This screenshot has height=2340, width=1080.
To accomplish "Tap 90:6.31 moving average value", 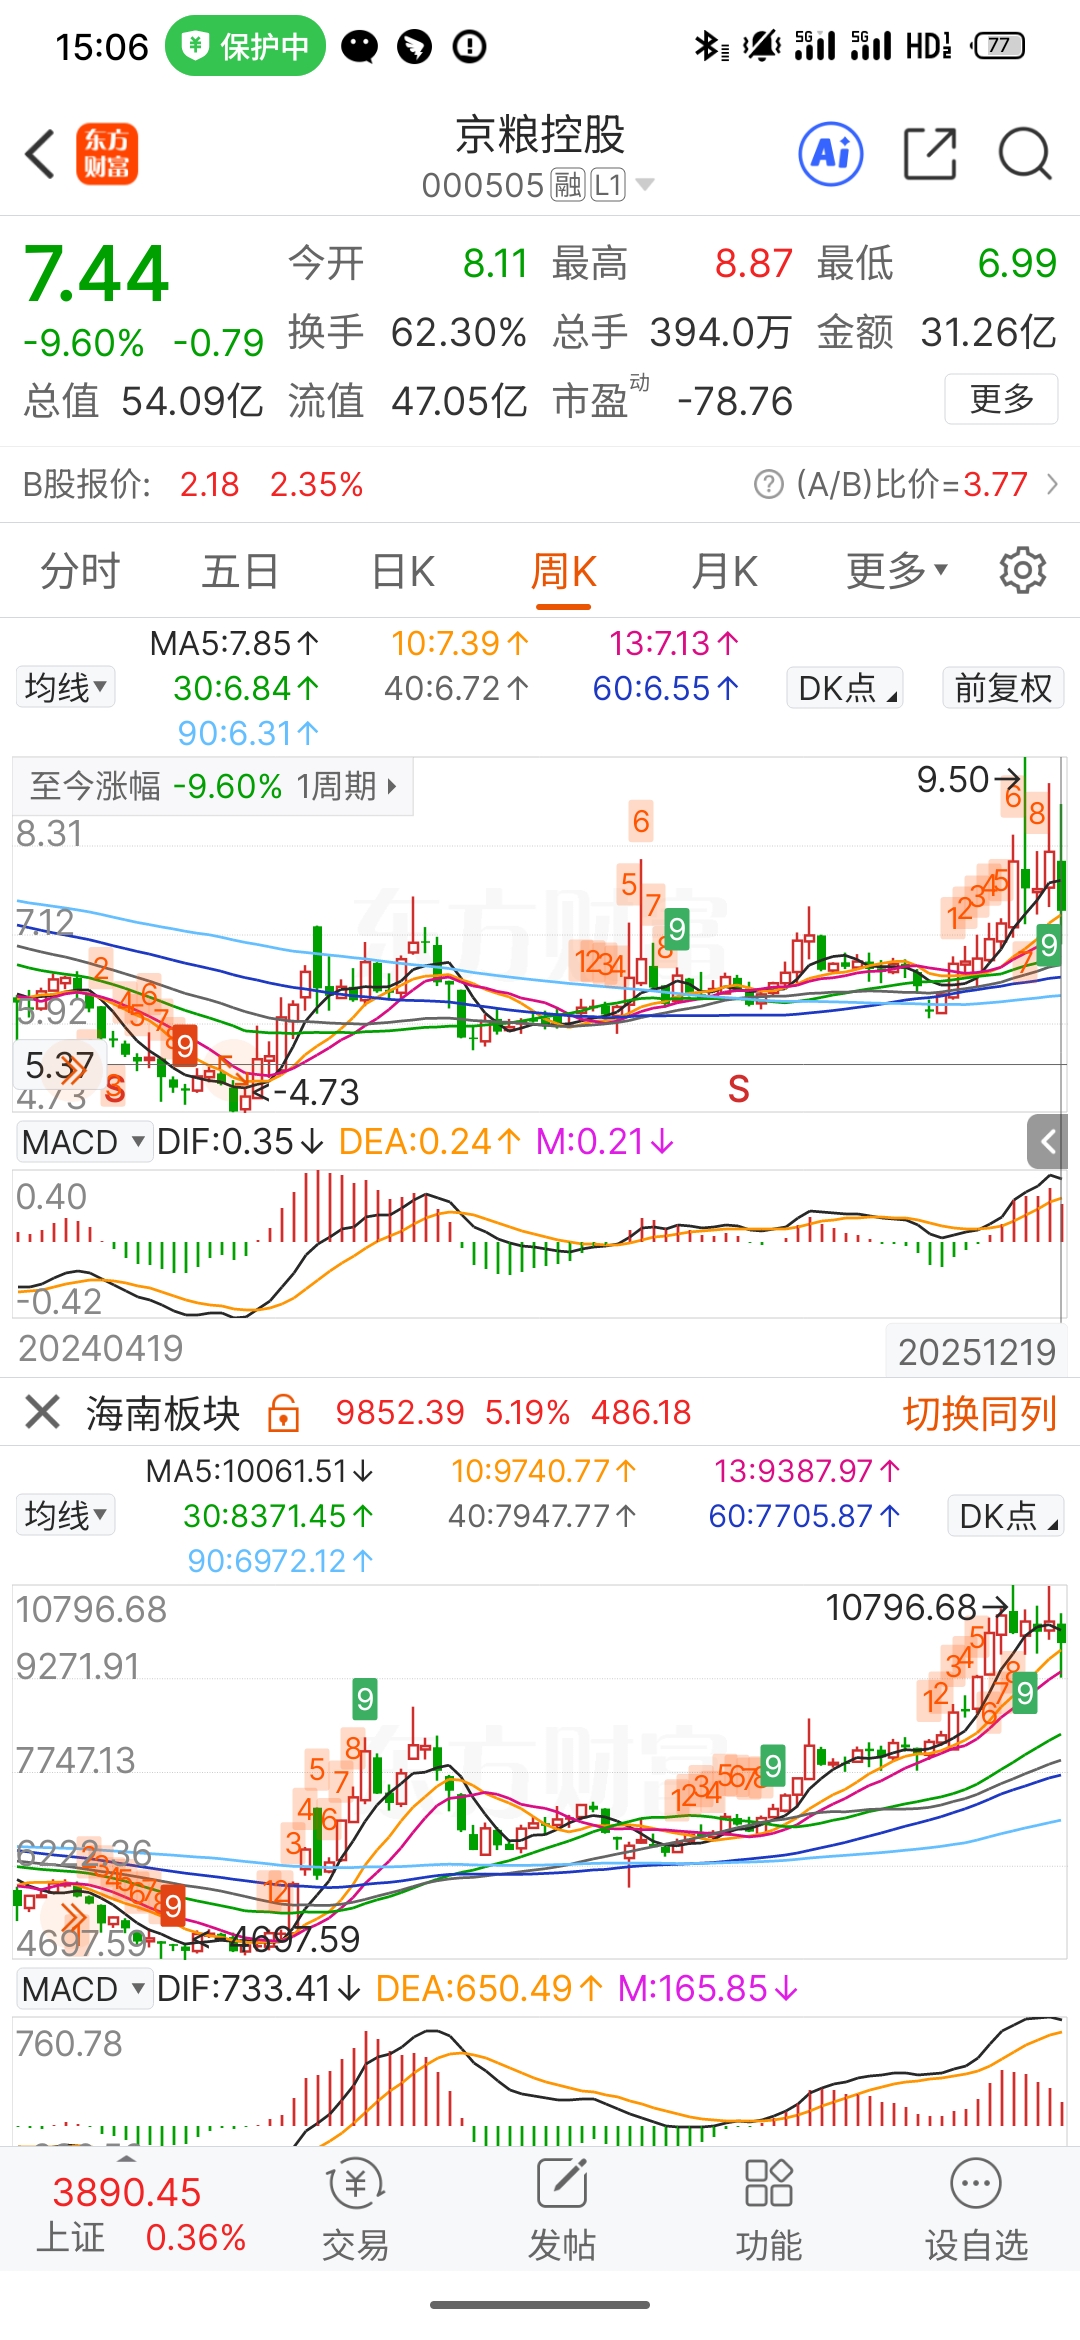I will [249, 733].
